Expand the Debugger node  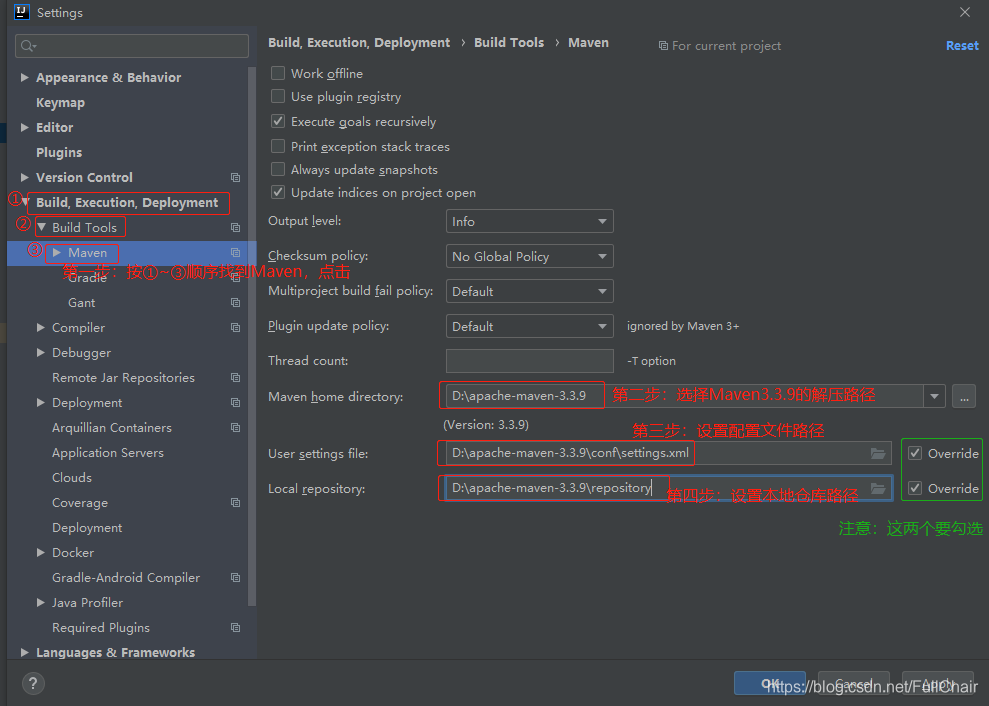click(x=40, y=353)
